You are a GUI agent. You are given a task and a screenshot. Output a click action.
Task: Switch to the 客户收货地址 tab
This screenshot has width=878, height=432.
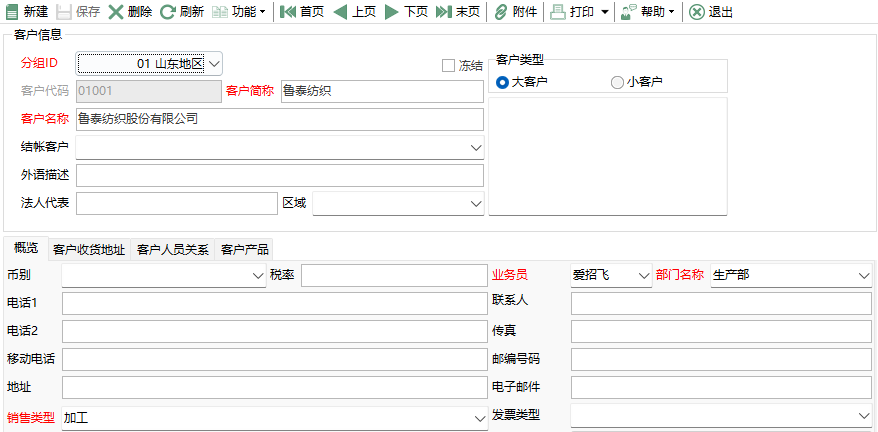89,249
